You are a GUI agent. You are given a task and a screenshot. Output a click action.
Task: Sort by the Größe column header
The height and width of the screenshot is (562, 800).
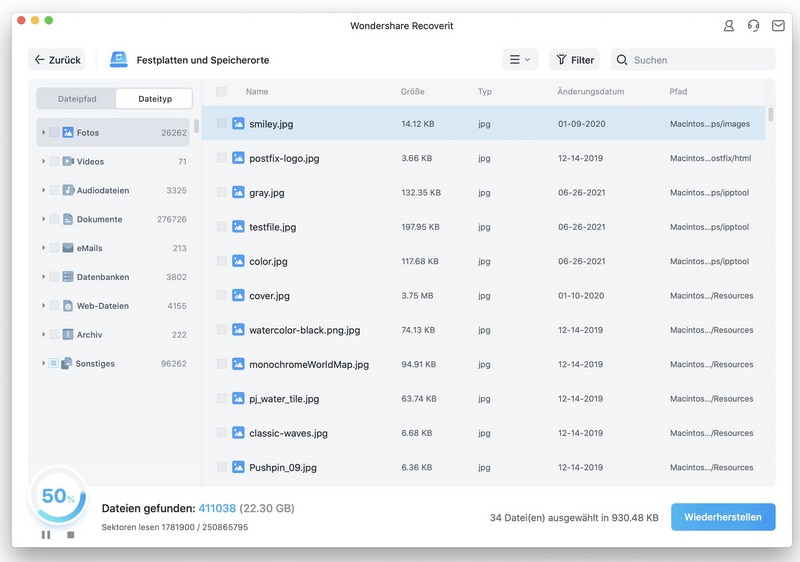point(412,92)
